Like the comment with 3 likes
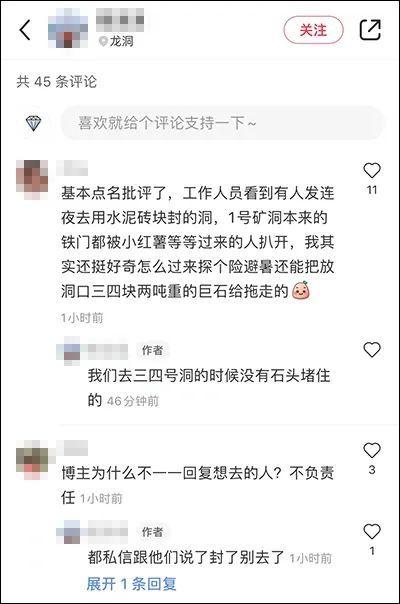The height and width of the screenshot is (604, 400). pyautogui.click(x=372, y=450)
